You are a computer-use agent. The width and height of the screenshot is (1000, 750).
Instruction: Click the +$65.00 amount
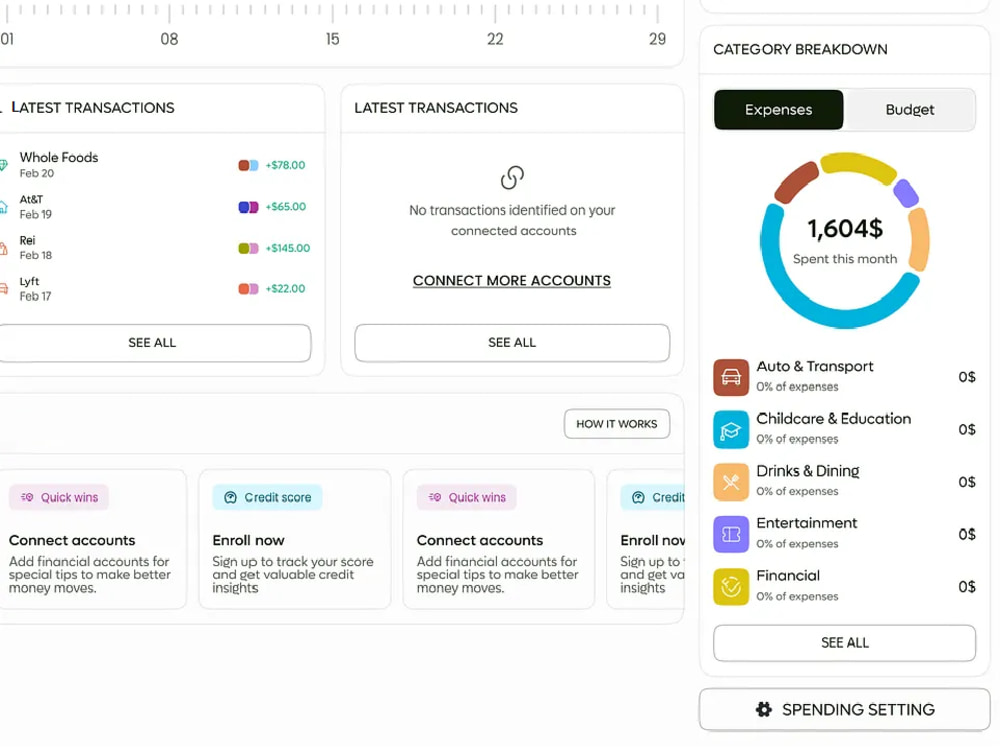[x=286, y=207]
